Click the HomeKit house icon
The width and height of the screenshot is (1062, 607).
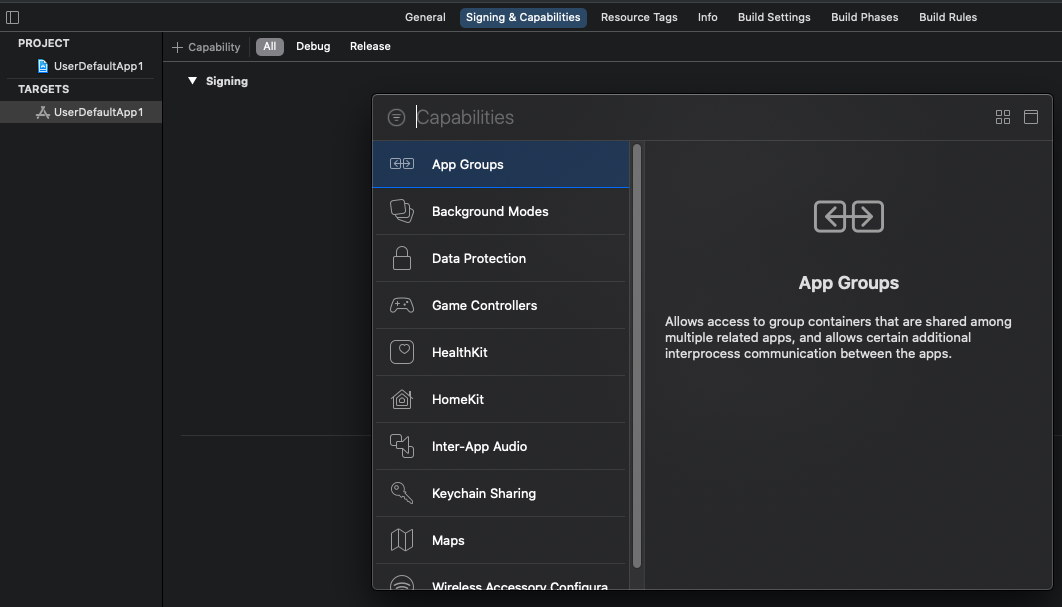pos(401,399)
